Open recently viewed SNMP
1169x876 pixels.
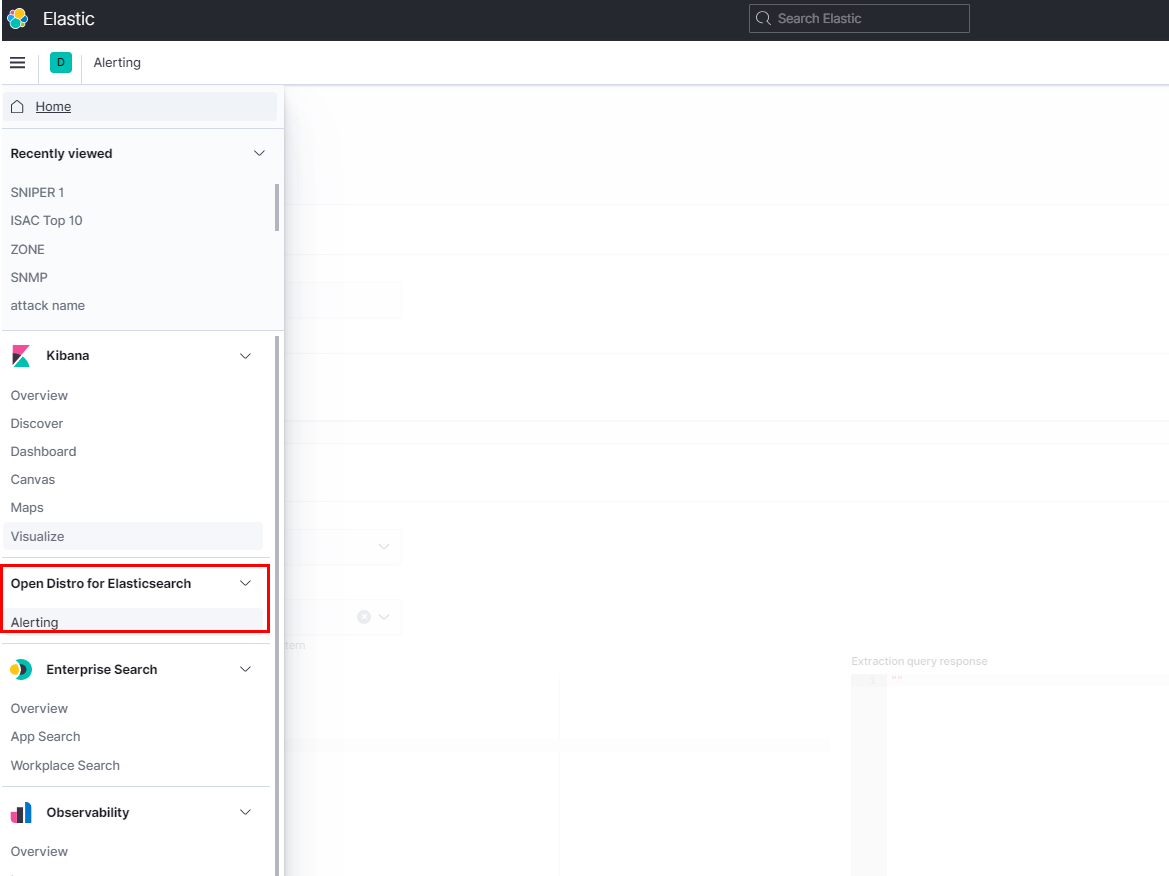29,277
